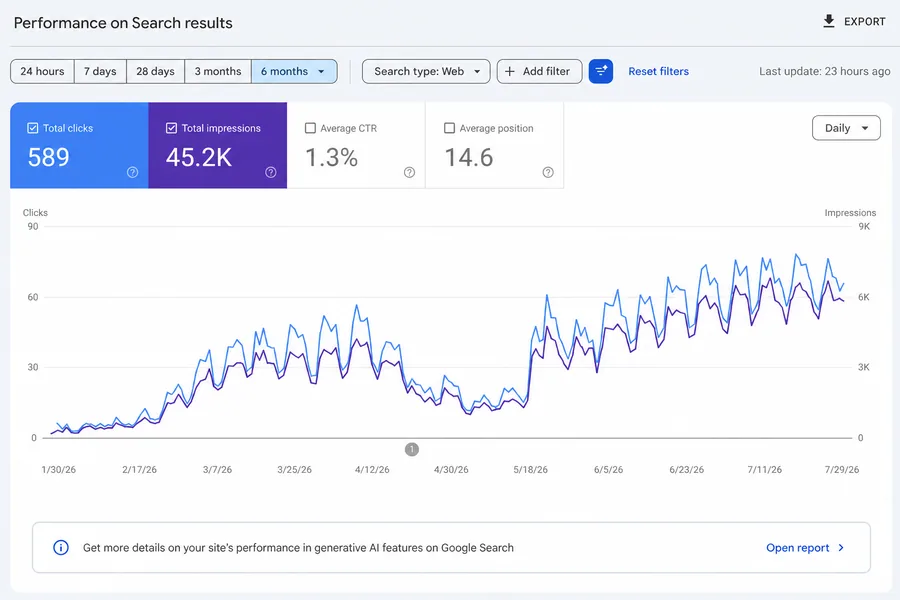Click the annotation marker 1 on chart timeline
The width and height of the screenshot is (900, 600).
point(412,449)
